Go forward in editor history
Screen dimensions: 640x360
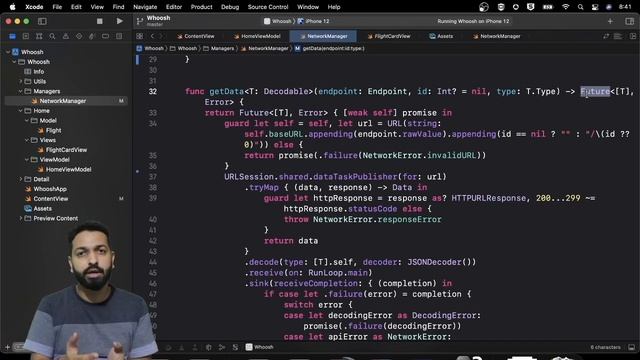[x=161, y=36]
